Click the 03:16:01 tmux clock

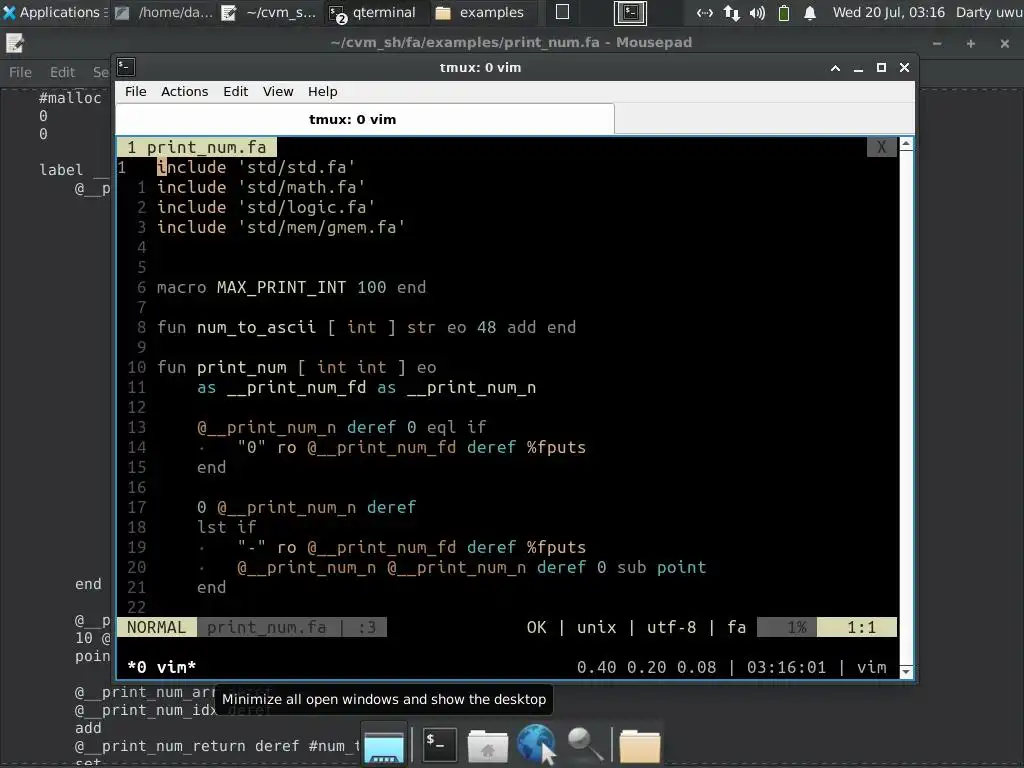click(x=786, y=667)
